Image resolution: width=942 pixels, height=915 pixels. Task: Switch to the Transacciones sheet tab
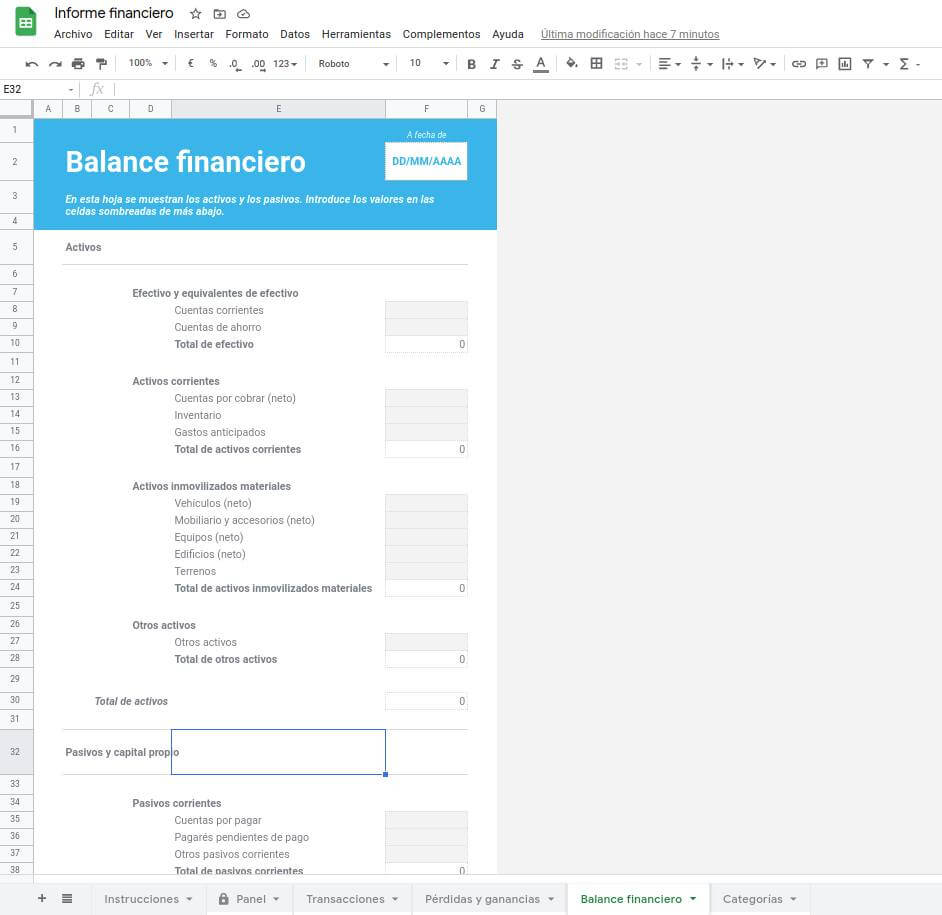pyautogui.click(x=345, y=898)
